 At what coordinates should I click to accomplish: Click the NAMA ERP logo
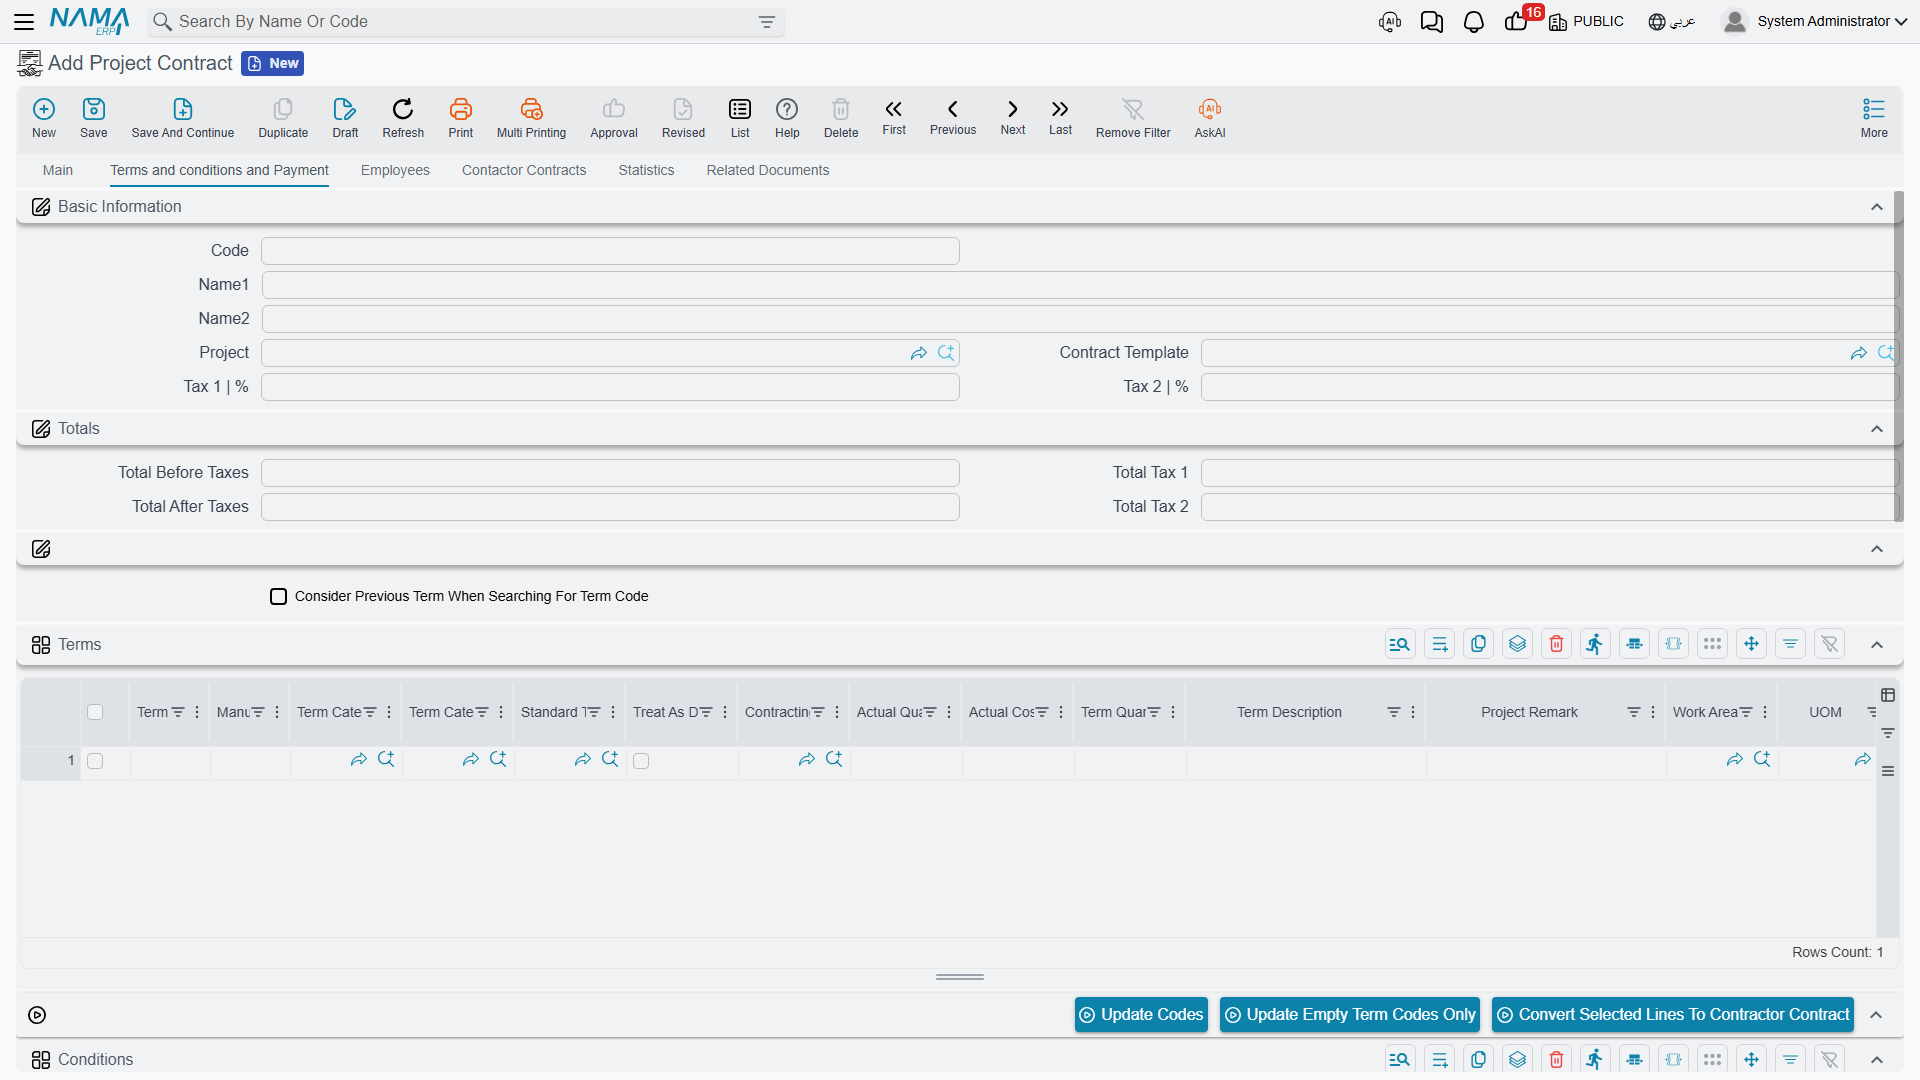[x=89, y=21]
